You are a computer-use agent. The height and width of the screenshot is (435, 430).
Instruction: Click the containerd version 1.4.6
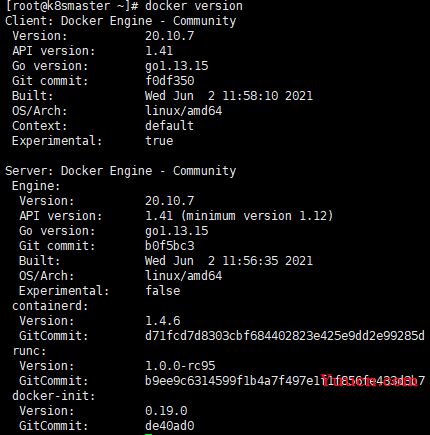click(163, 321)
